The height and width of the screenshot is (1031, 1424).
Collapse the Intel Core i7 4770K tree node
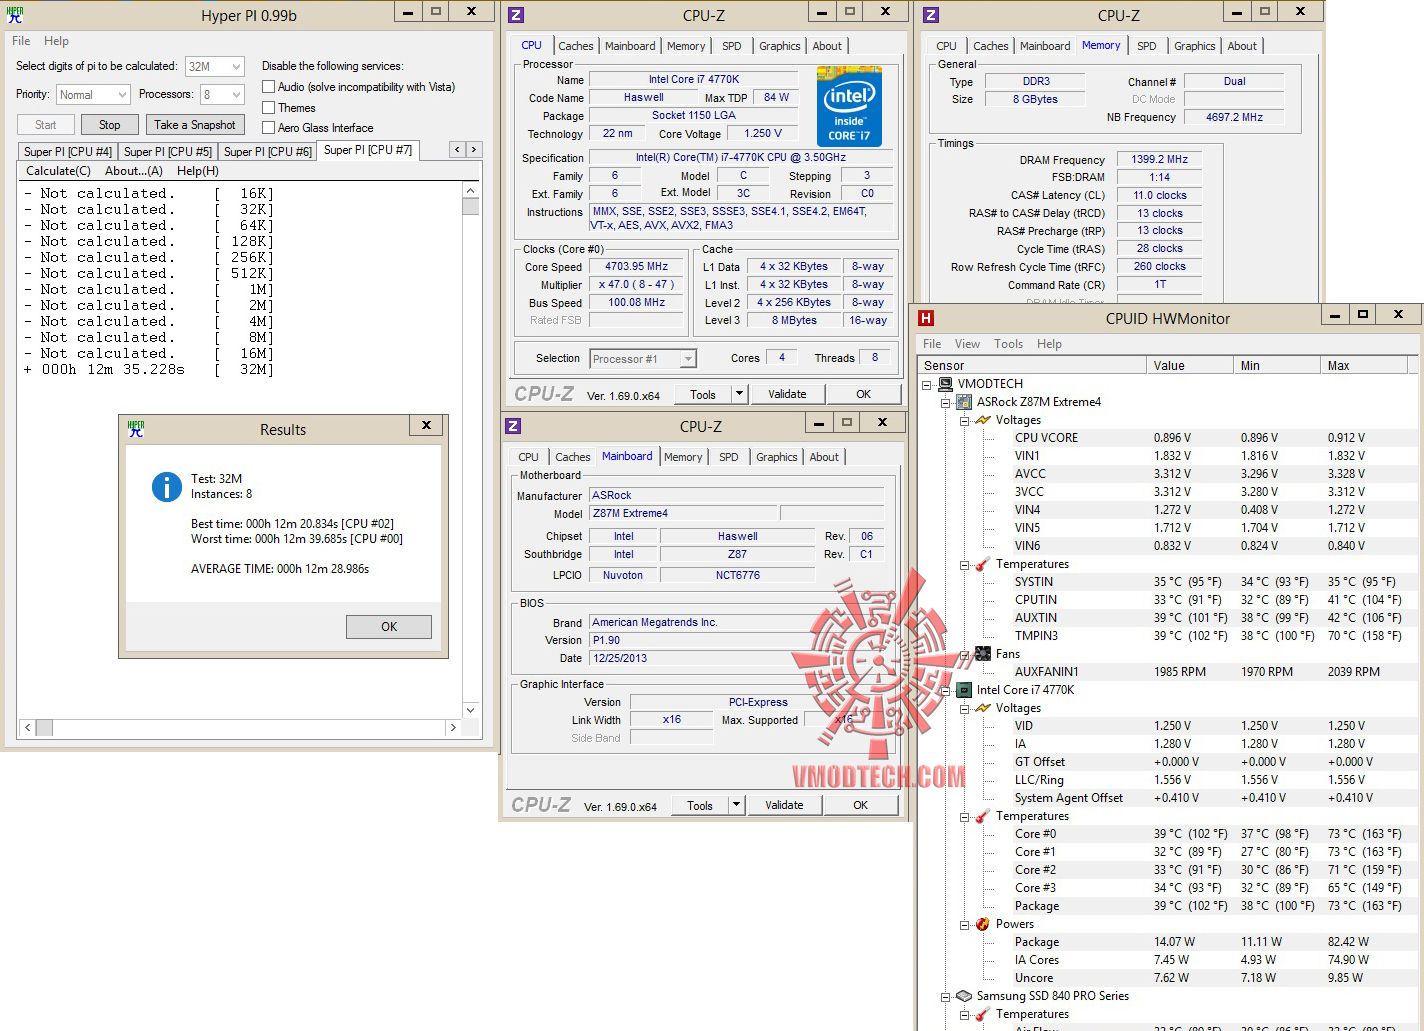tap(945, 690)
